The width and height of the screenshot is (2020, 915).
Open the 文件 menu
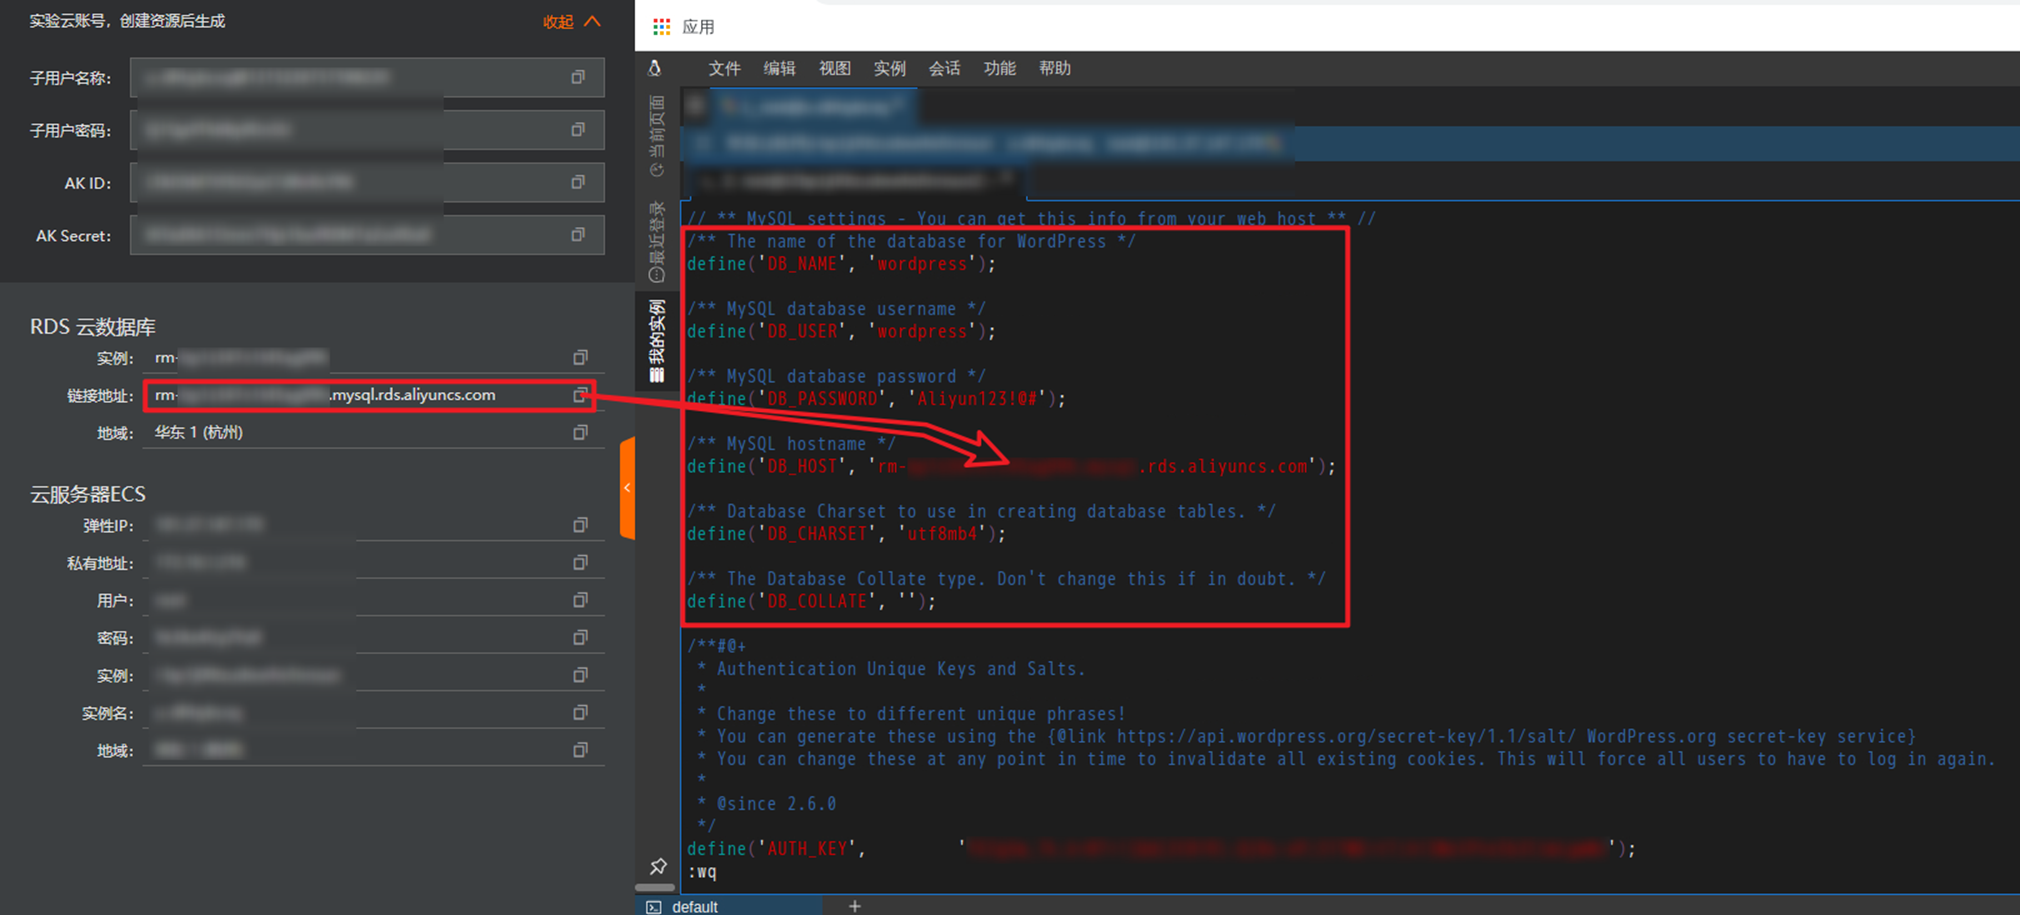click(724, 68)
